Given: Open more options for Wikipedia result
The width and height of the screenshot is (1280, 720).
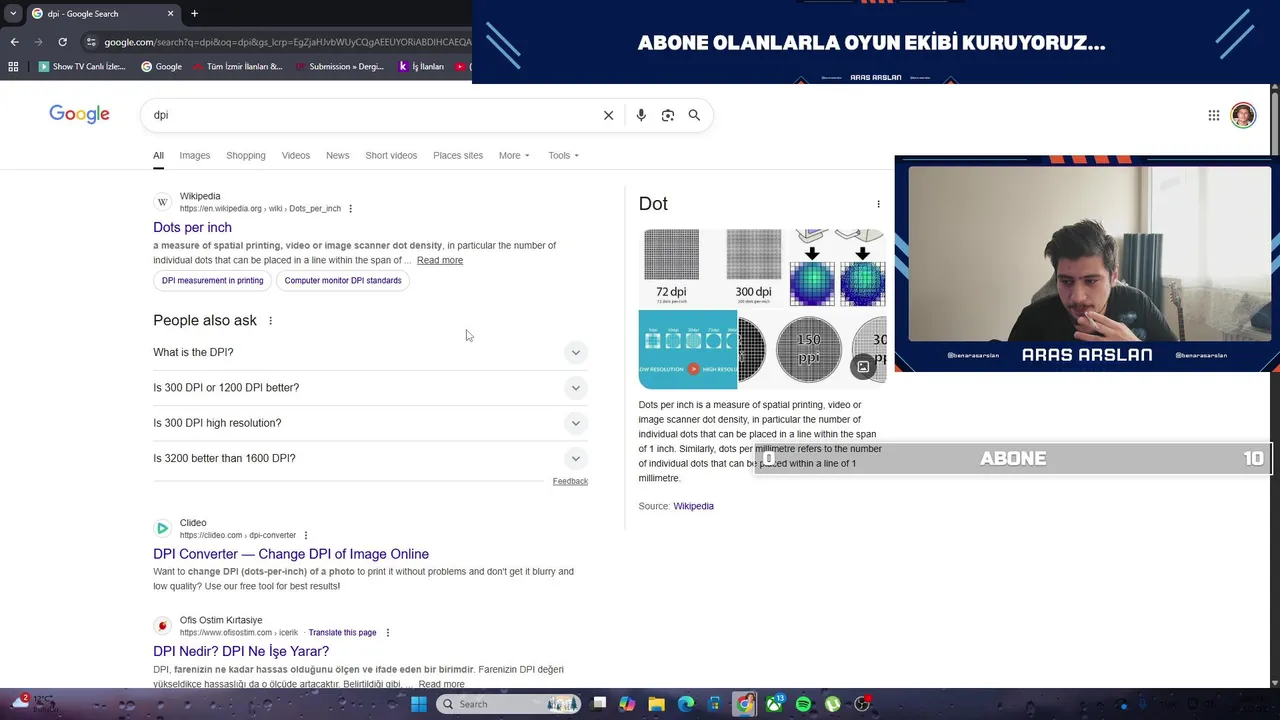Looking at the screenshot, I should (350, 209).
